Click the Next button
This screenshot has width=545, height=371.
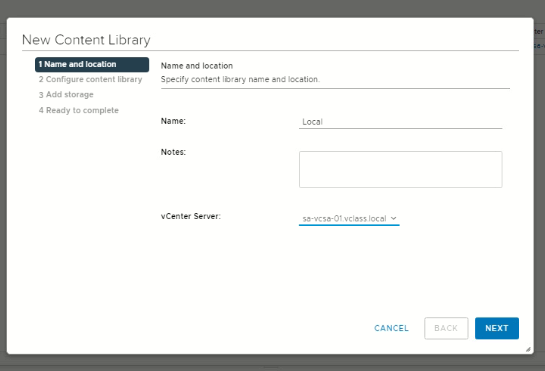497,328
